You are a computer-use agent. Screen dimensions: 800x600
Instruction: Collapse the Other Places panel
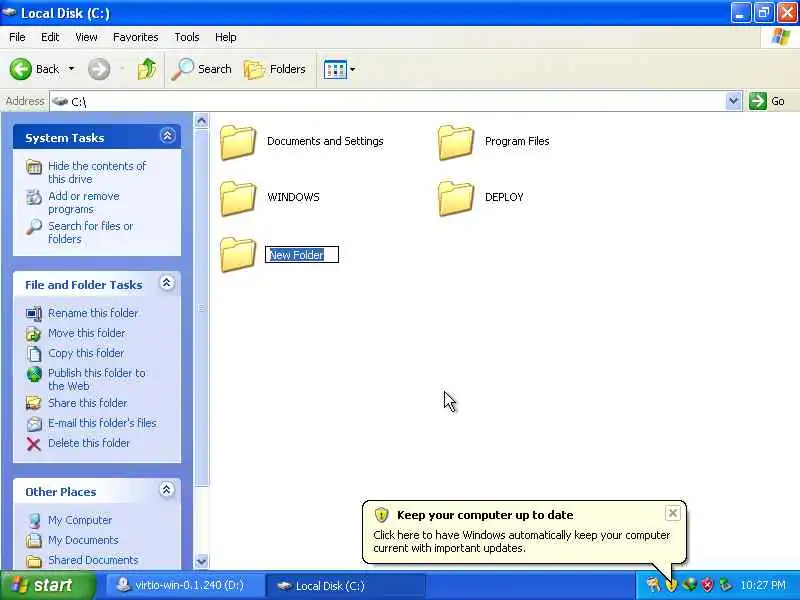pos(167,490)
